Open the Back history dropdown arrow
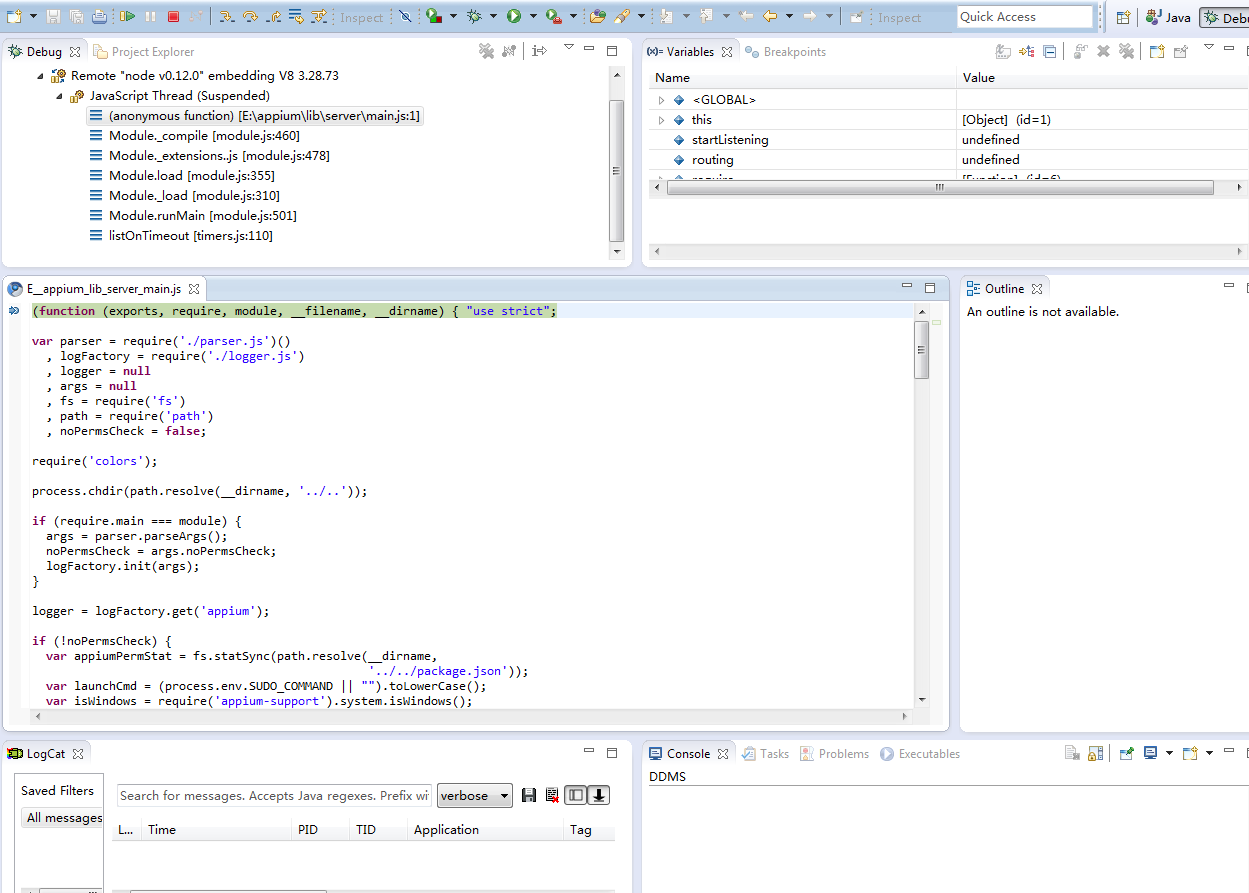1249x893 pixels. pos(789,17)
